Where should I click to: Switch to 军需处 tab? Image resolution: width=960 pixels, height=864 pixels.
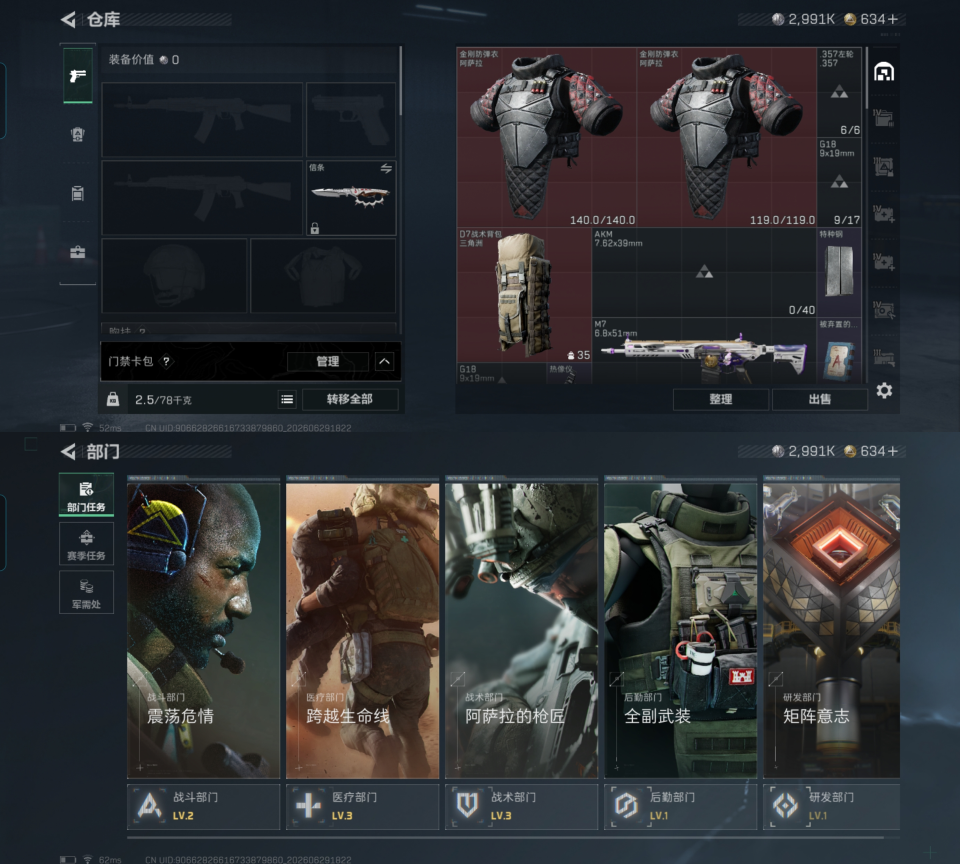[86, 592]
